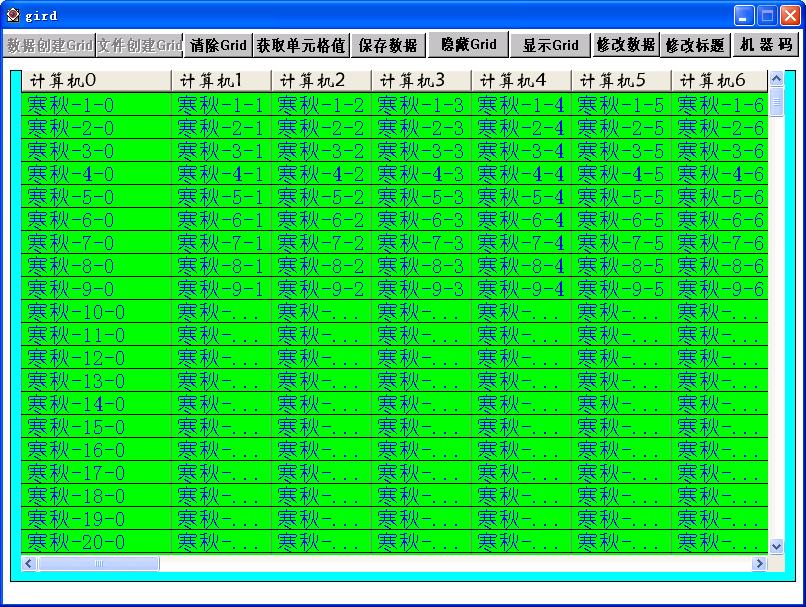This screenshot has width=806, height=607.
Task: Select cell 寒秋-9-2
Action: coord(321,289)
